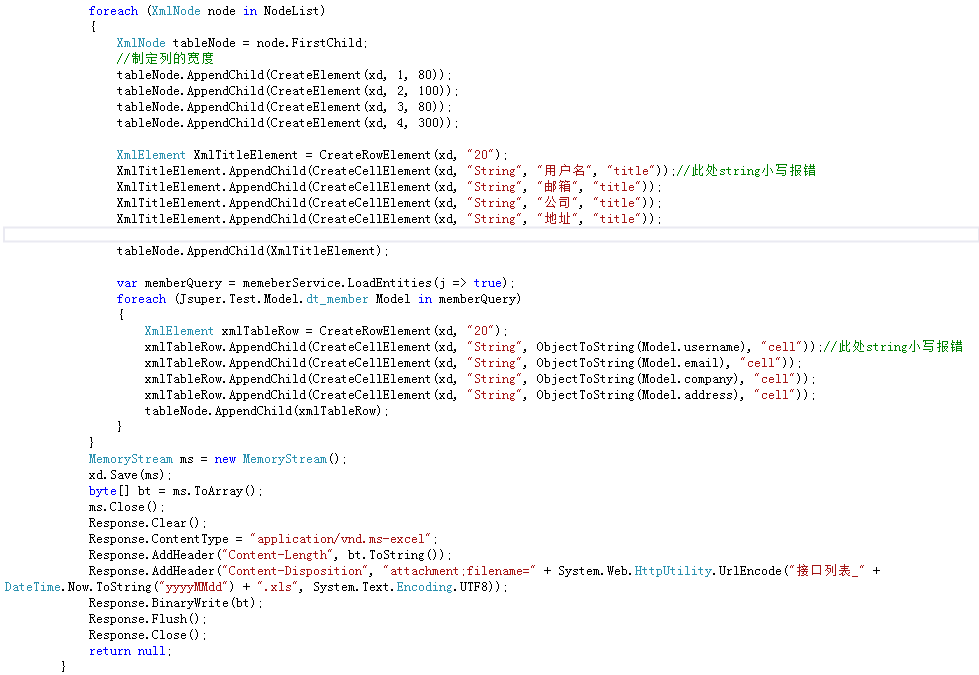The image size is (979, 675).
Task: Click the 'Response.Close();' line
Action: pyautogui.click(x=147, y=635)
